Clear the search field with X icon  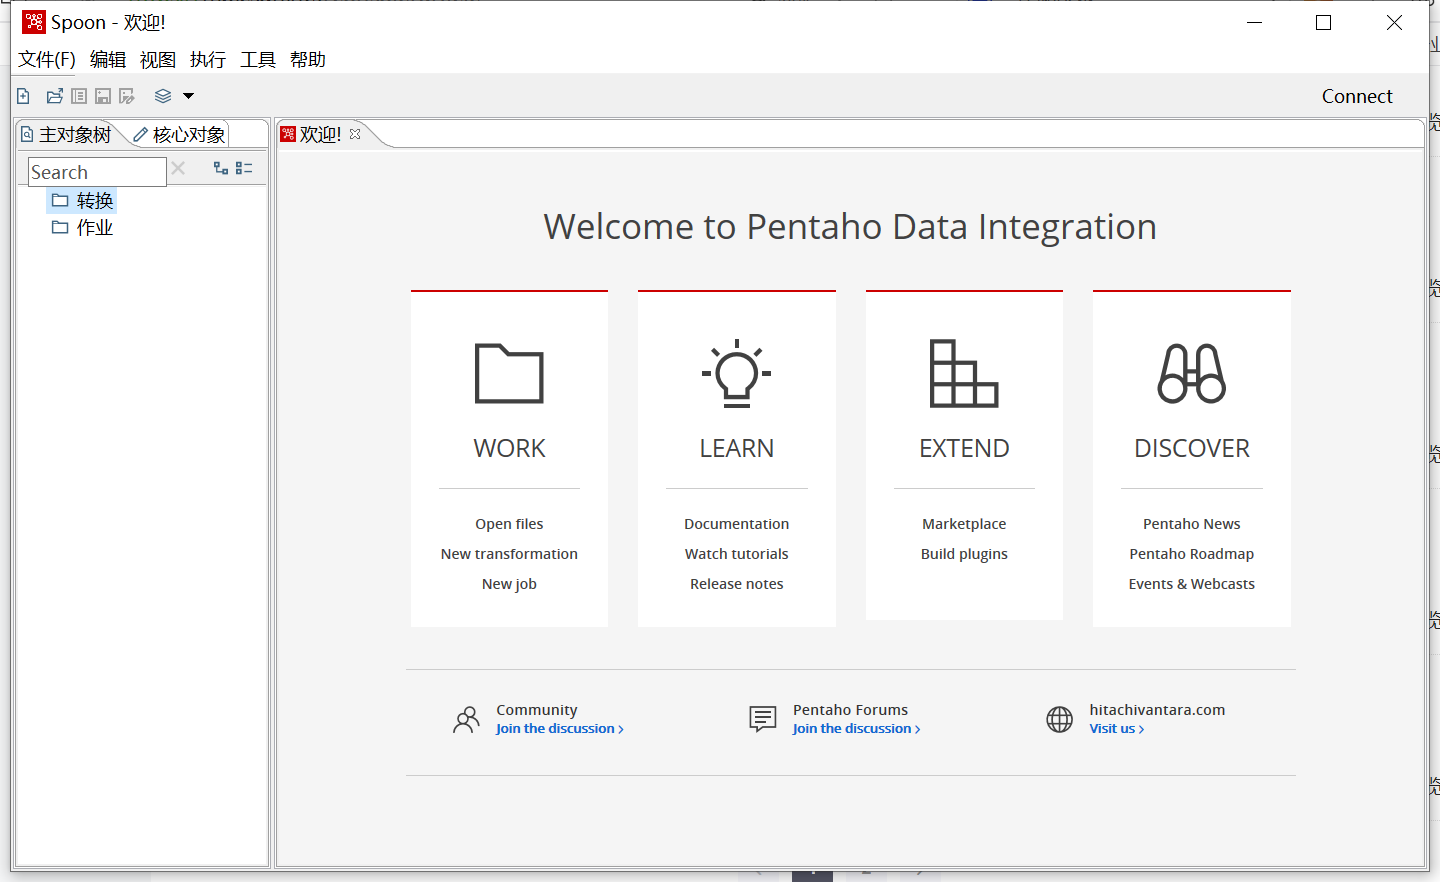178,168
